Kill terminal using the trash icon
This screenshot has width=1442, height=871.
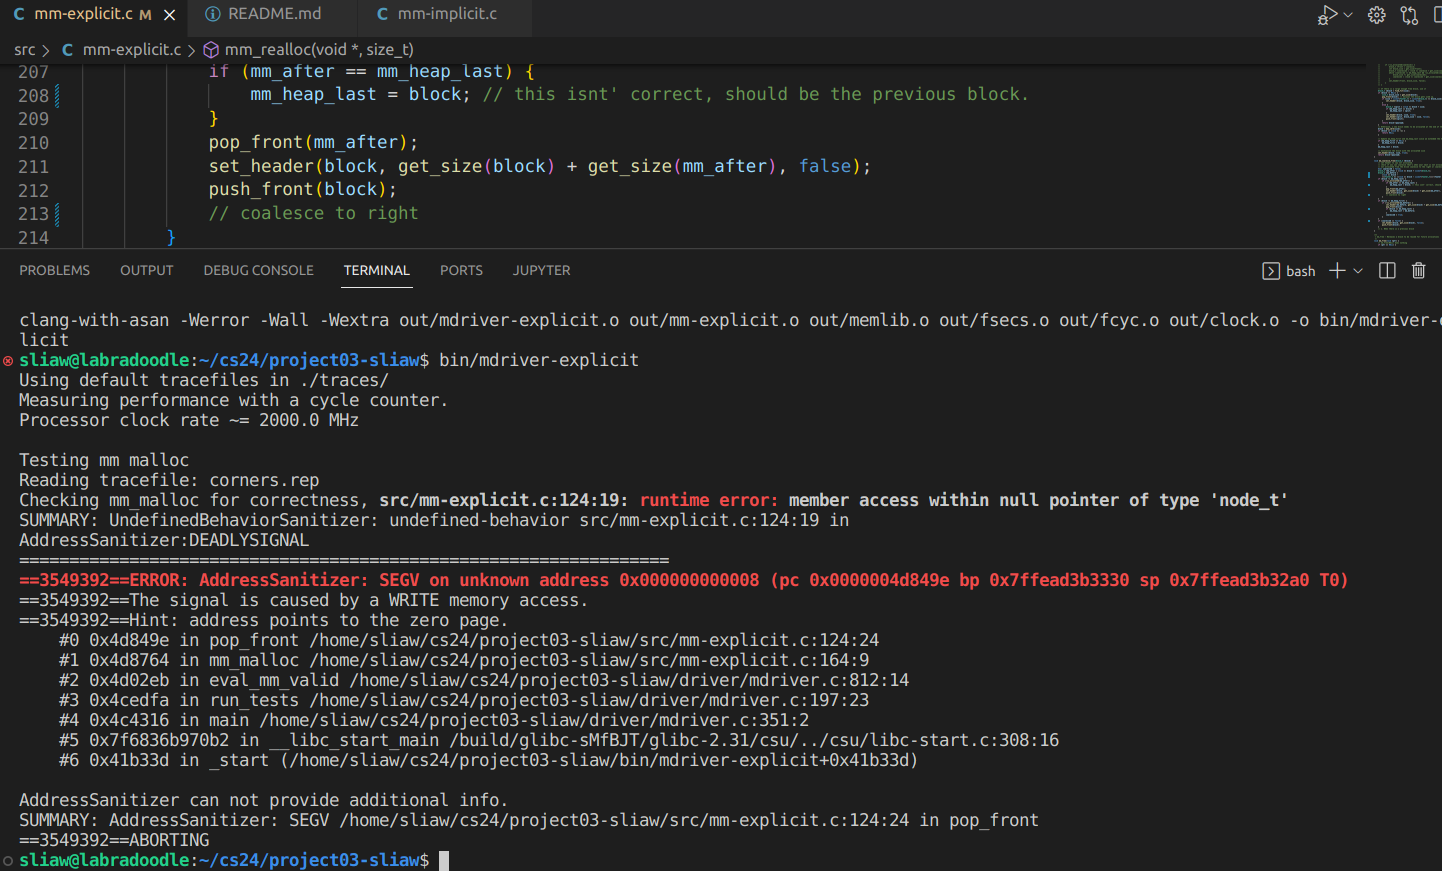click(x=1418, y=271)
